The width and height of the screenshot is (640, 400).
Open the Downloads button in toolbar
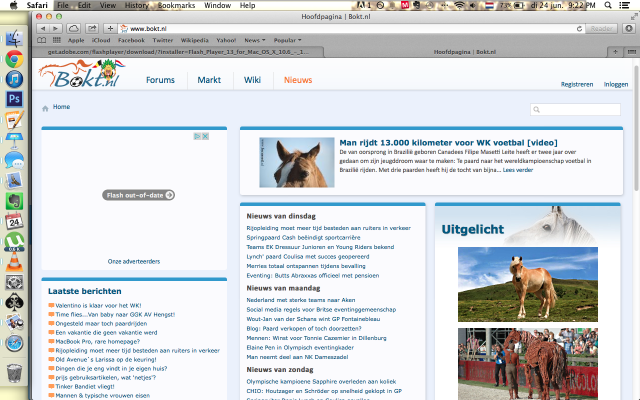pos(629,29)
